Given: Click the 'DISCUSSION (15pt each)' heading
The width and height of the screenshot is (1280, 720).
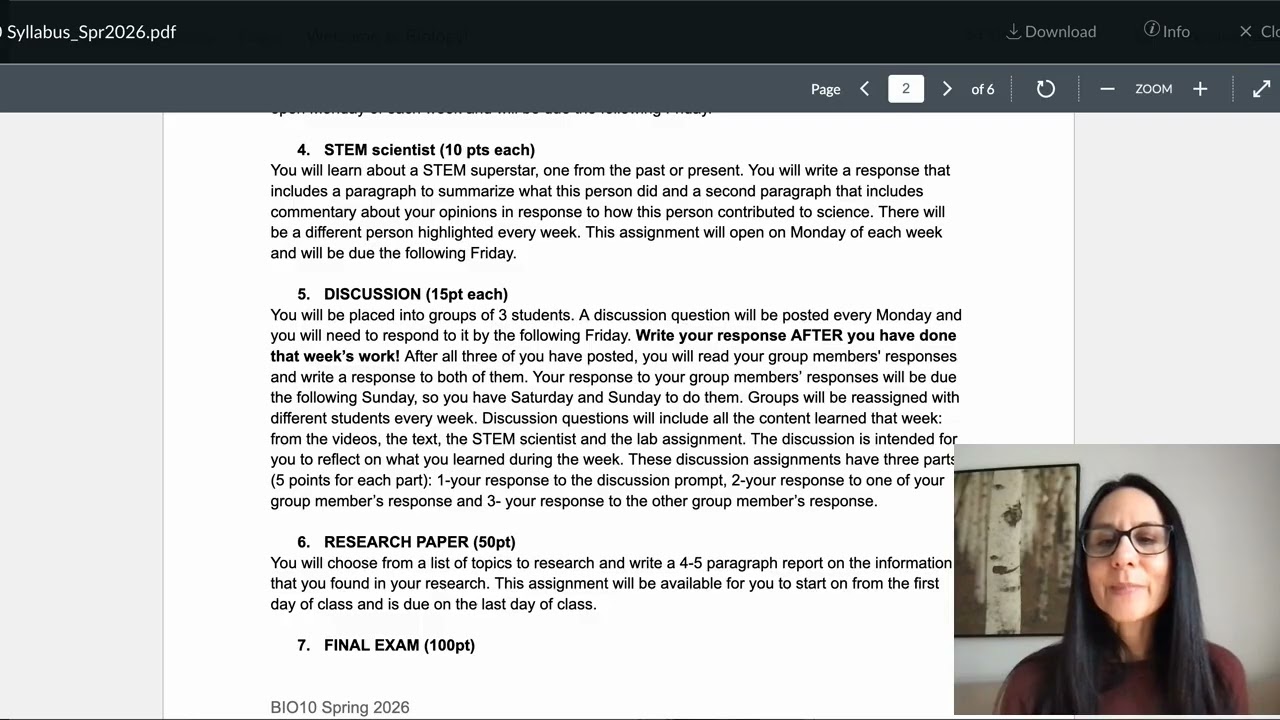Looking at the screenshot, I should tap(416, 294).
